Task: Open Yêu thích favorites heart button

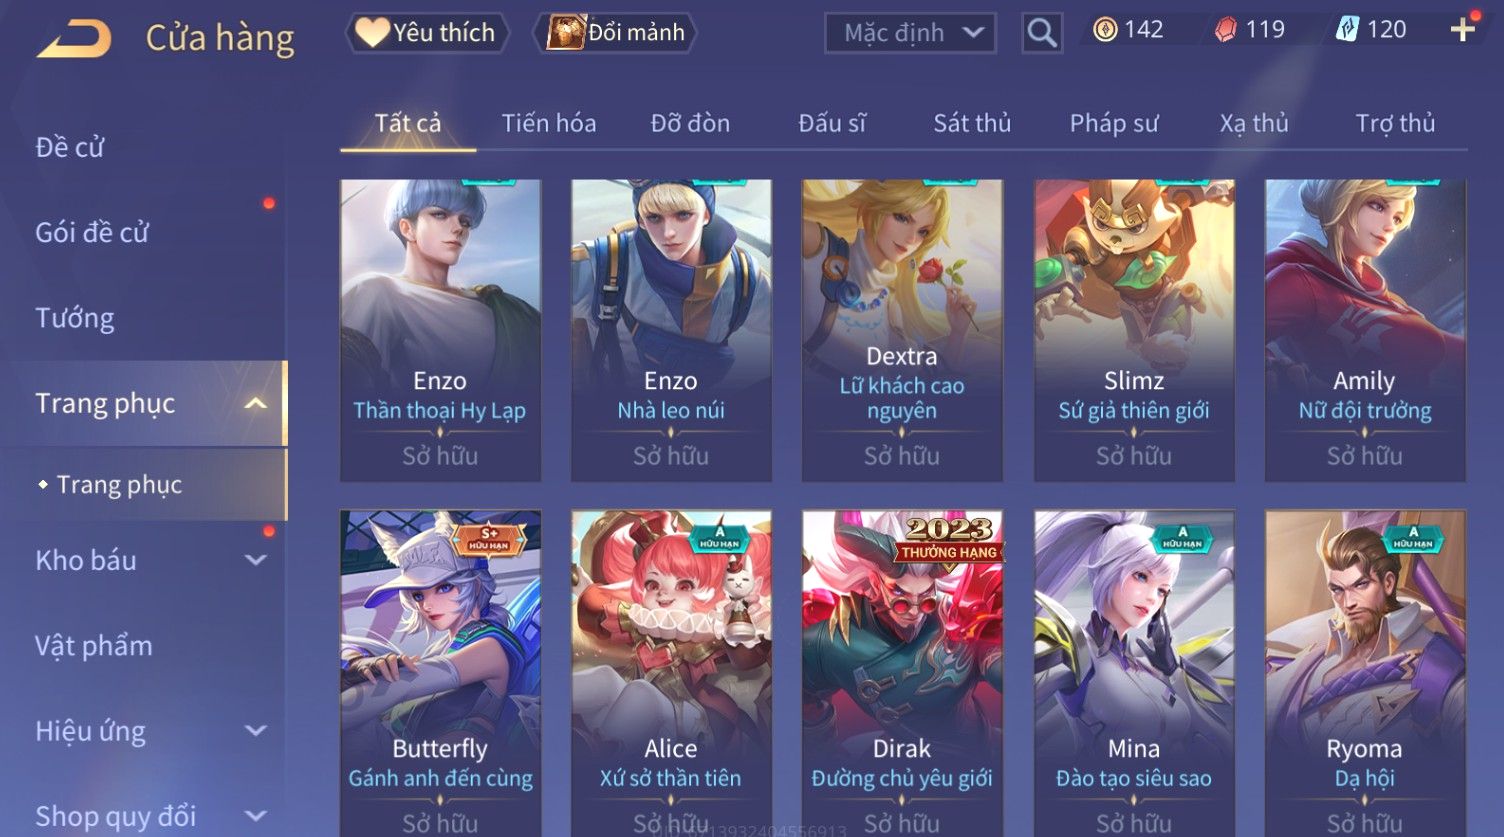Action: [427, 32]
